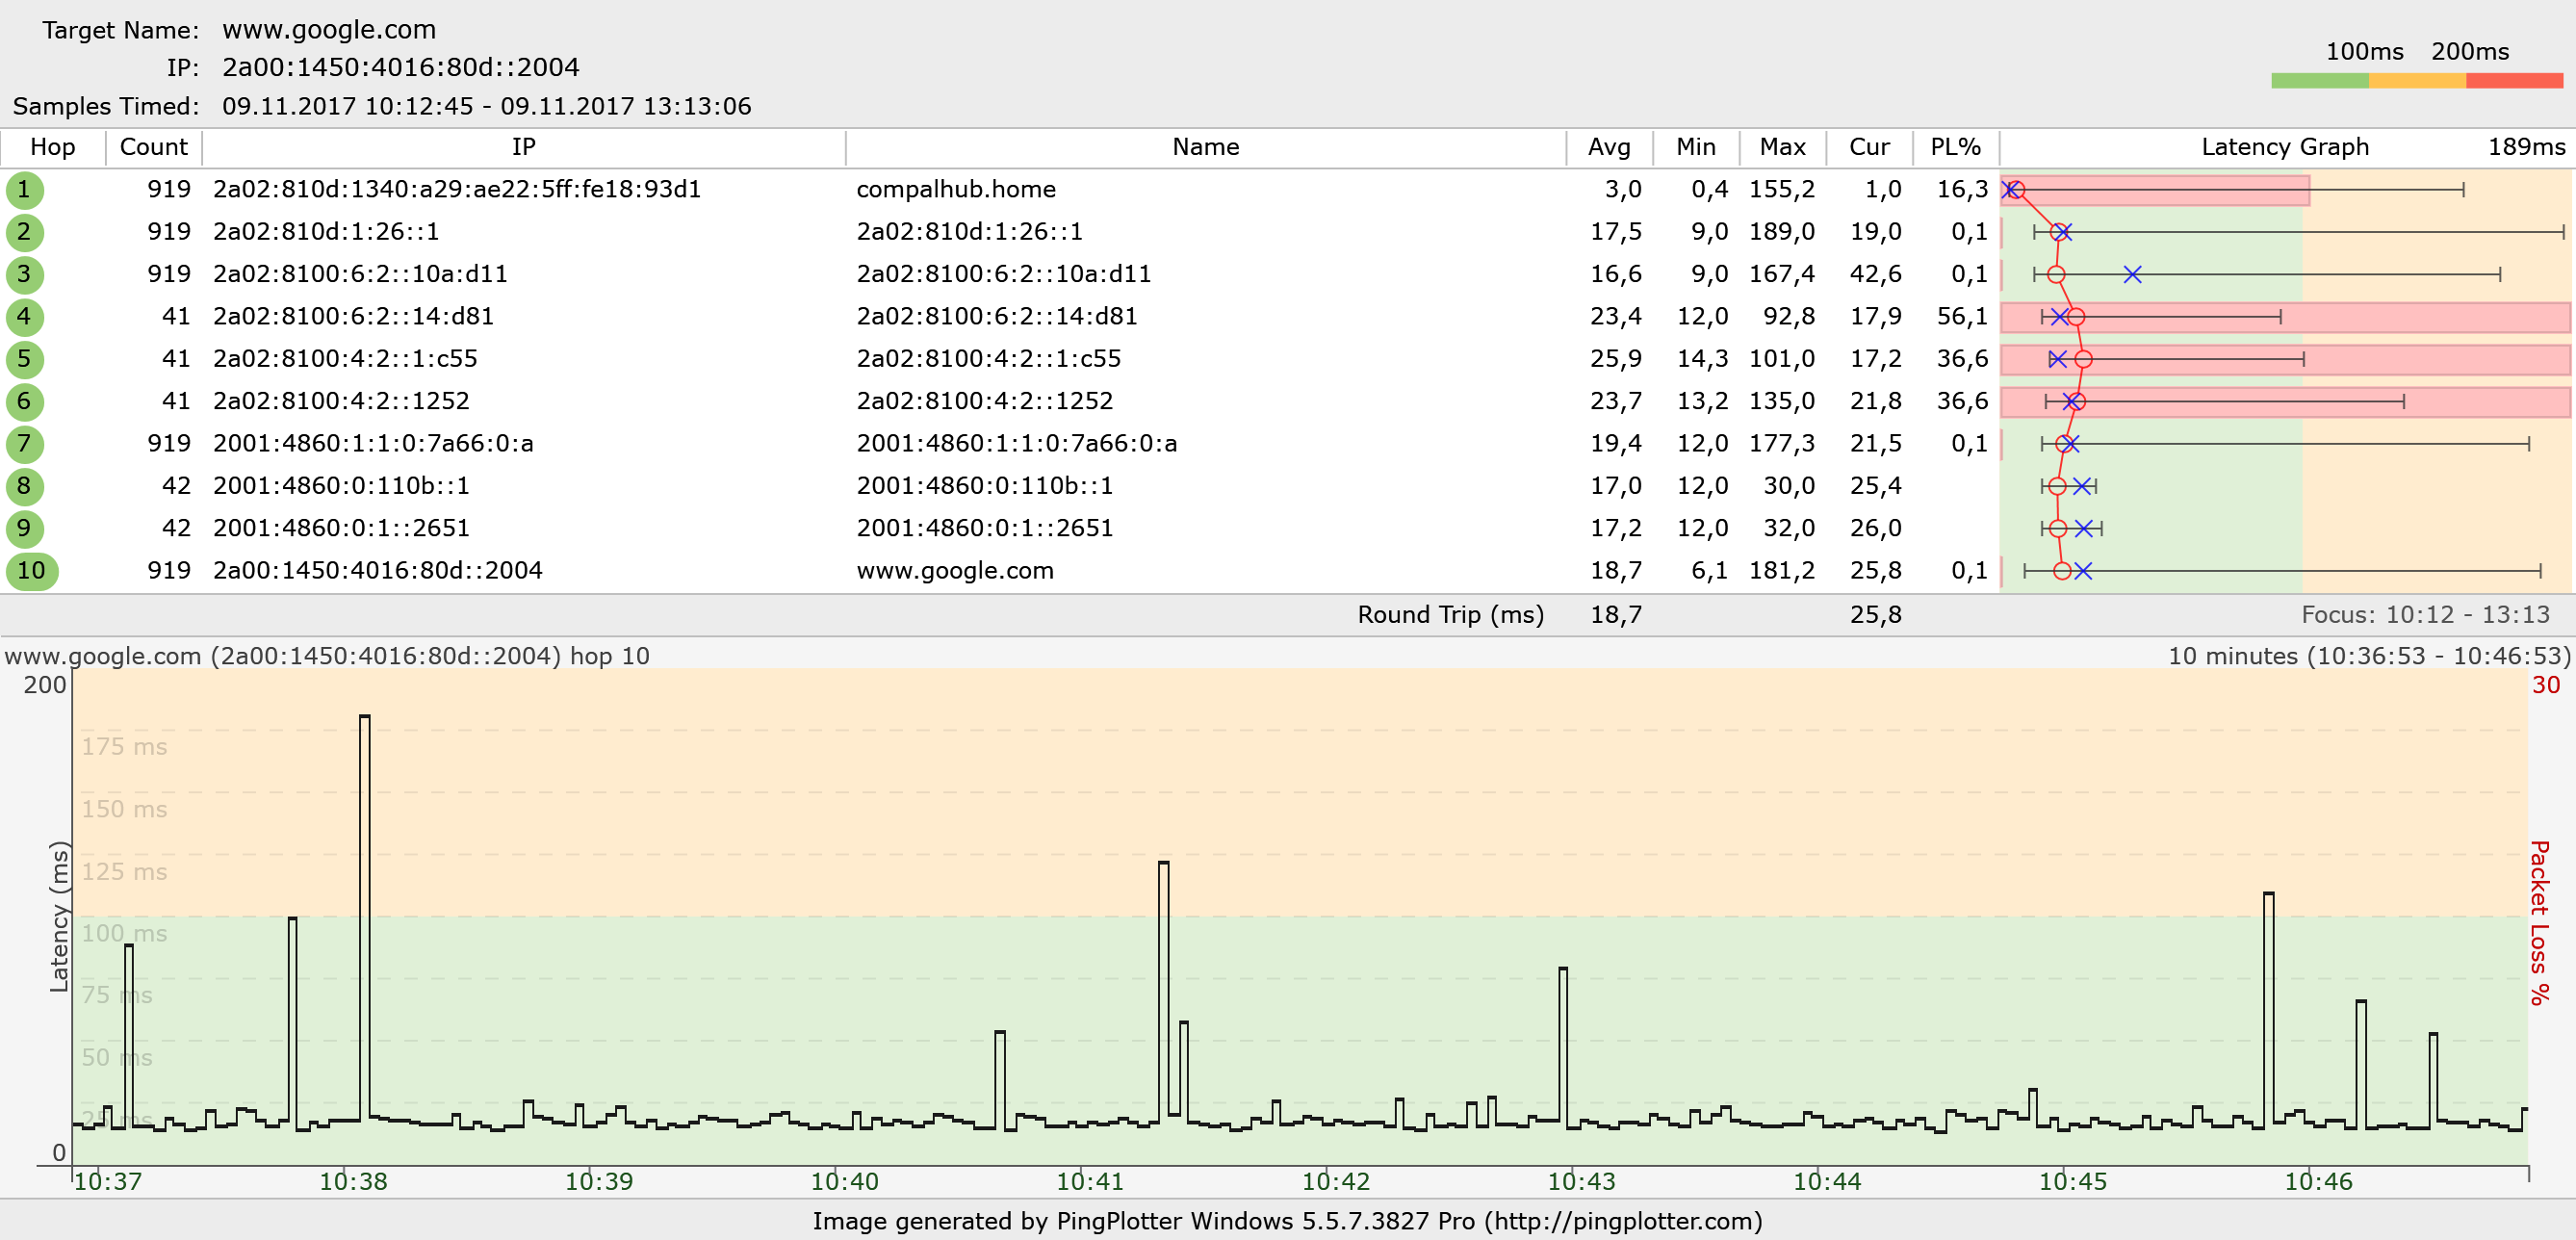Click the green hop 7 circle icon
The height and width of the screenshot is (1240, 2576).
pyautogui.click(x=24, y=444)
